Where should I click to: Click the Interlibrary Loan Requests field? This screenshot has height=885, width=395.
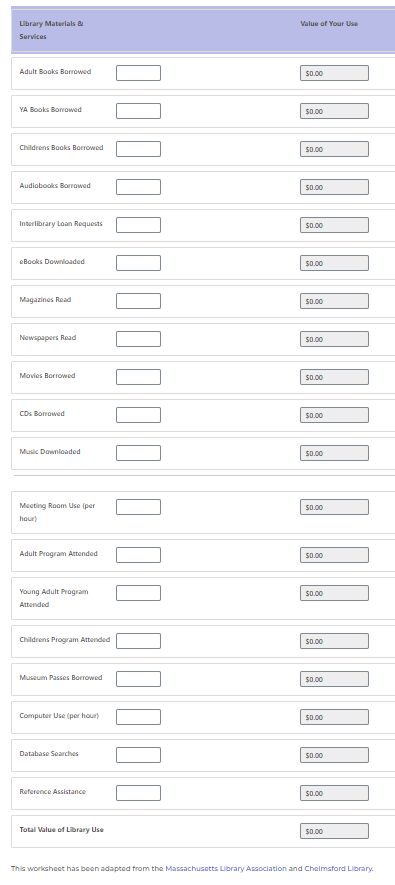pyautogui.click(x=138, y=225)
